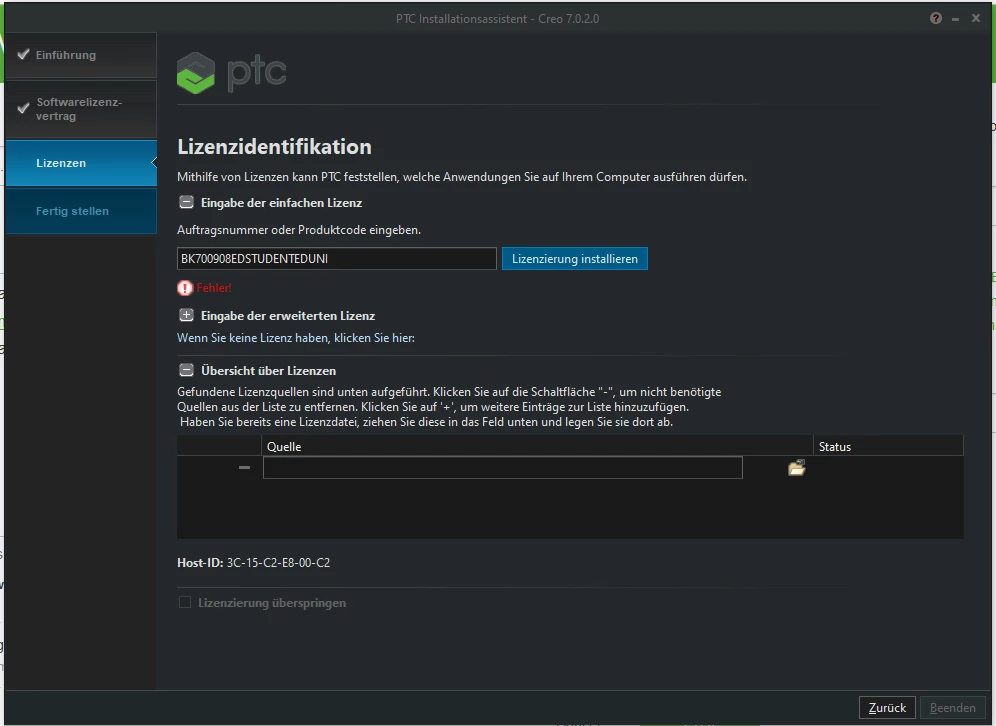996x726 pixels.
Task: Click the Quelle column header
Action: (x=537, y=447)
